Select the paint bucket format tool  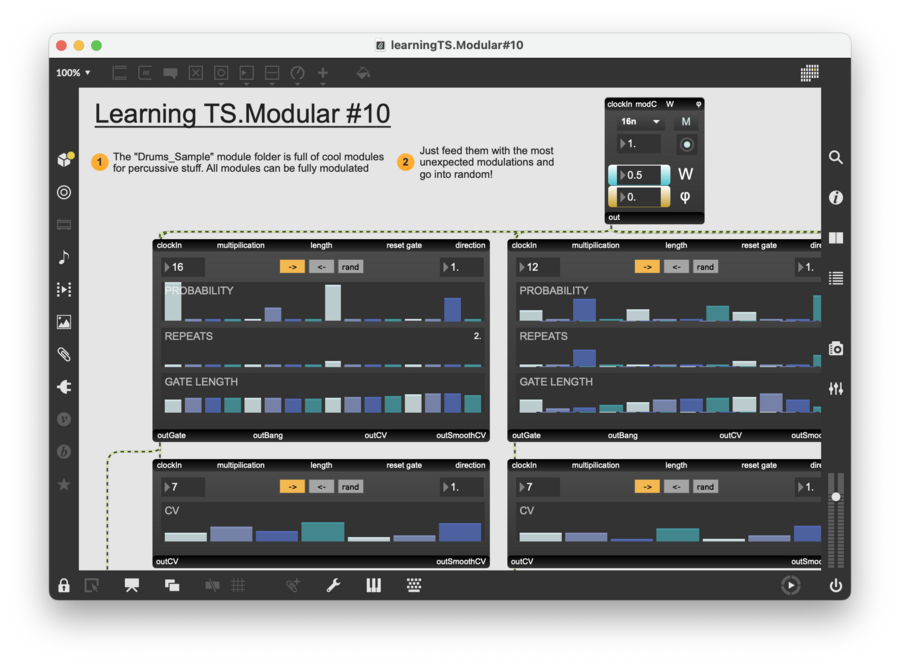tap(363, 73)
